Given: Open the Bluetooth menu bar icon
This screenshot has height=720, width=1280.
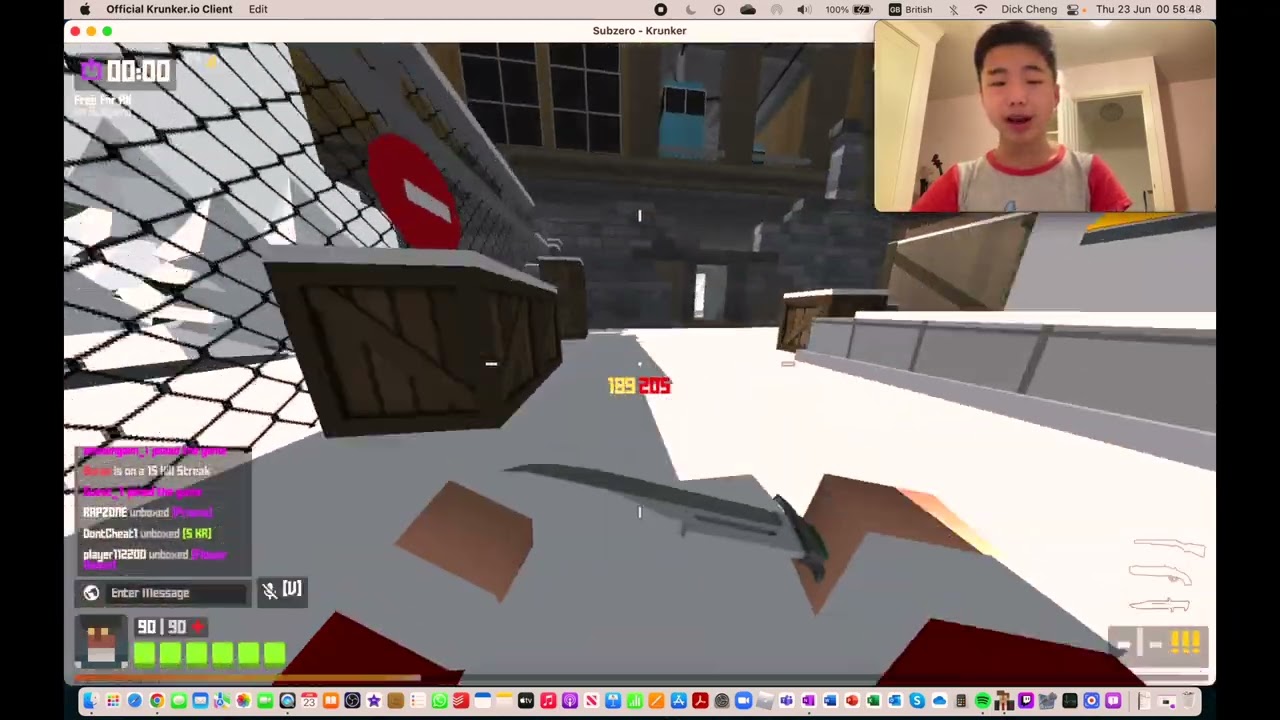Looking at the screenshot, I should pos(953,9).
